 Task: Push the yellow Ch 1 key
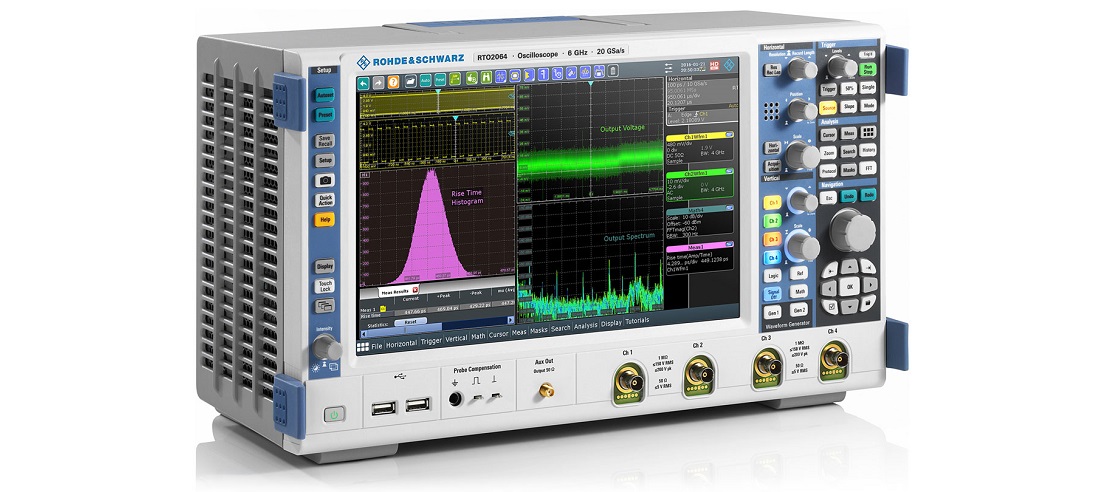(x=772, y=201)
